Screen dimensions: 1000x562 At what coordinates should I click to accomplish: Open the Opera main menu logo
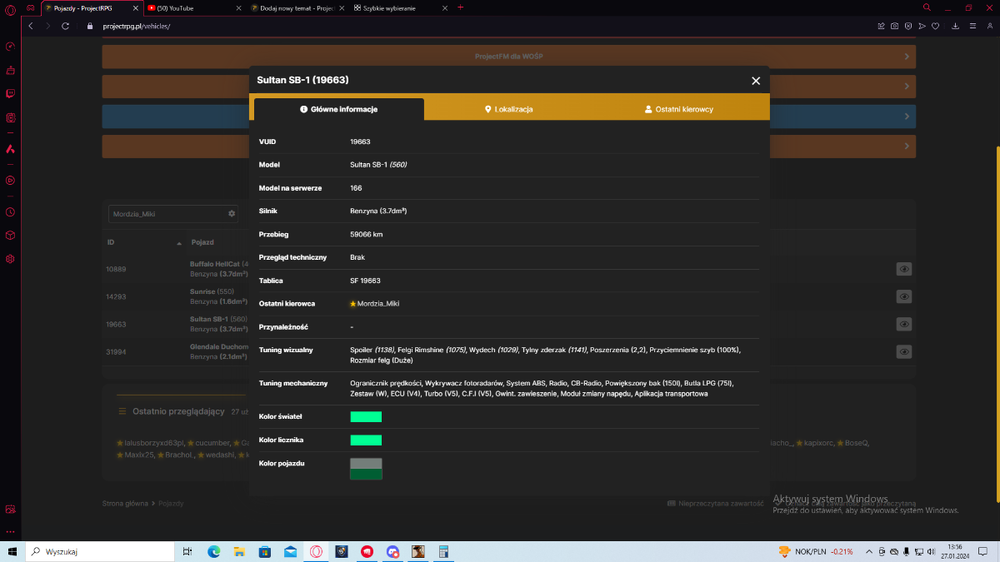pyautogui.click(x=10, y=10)
